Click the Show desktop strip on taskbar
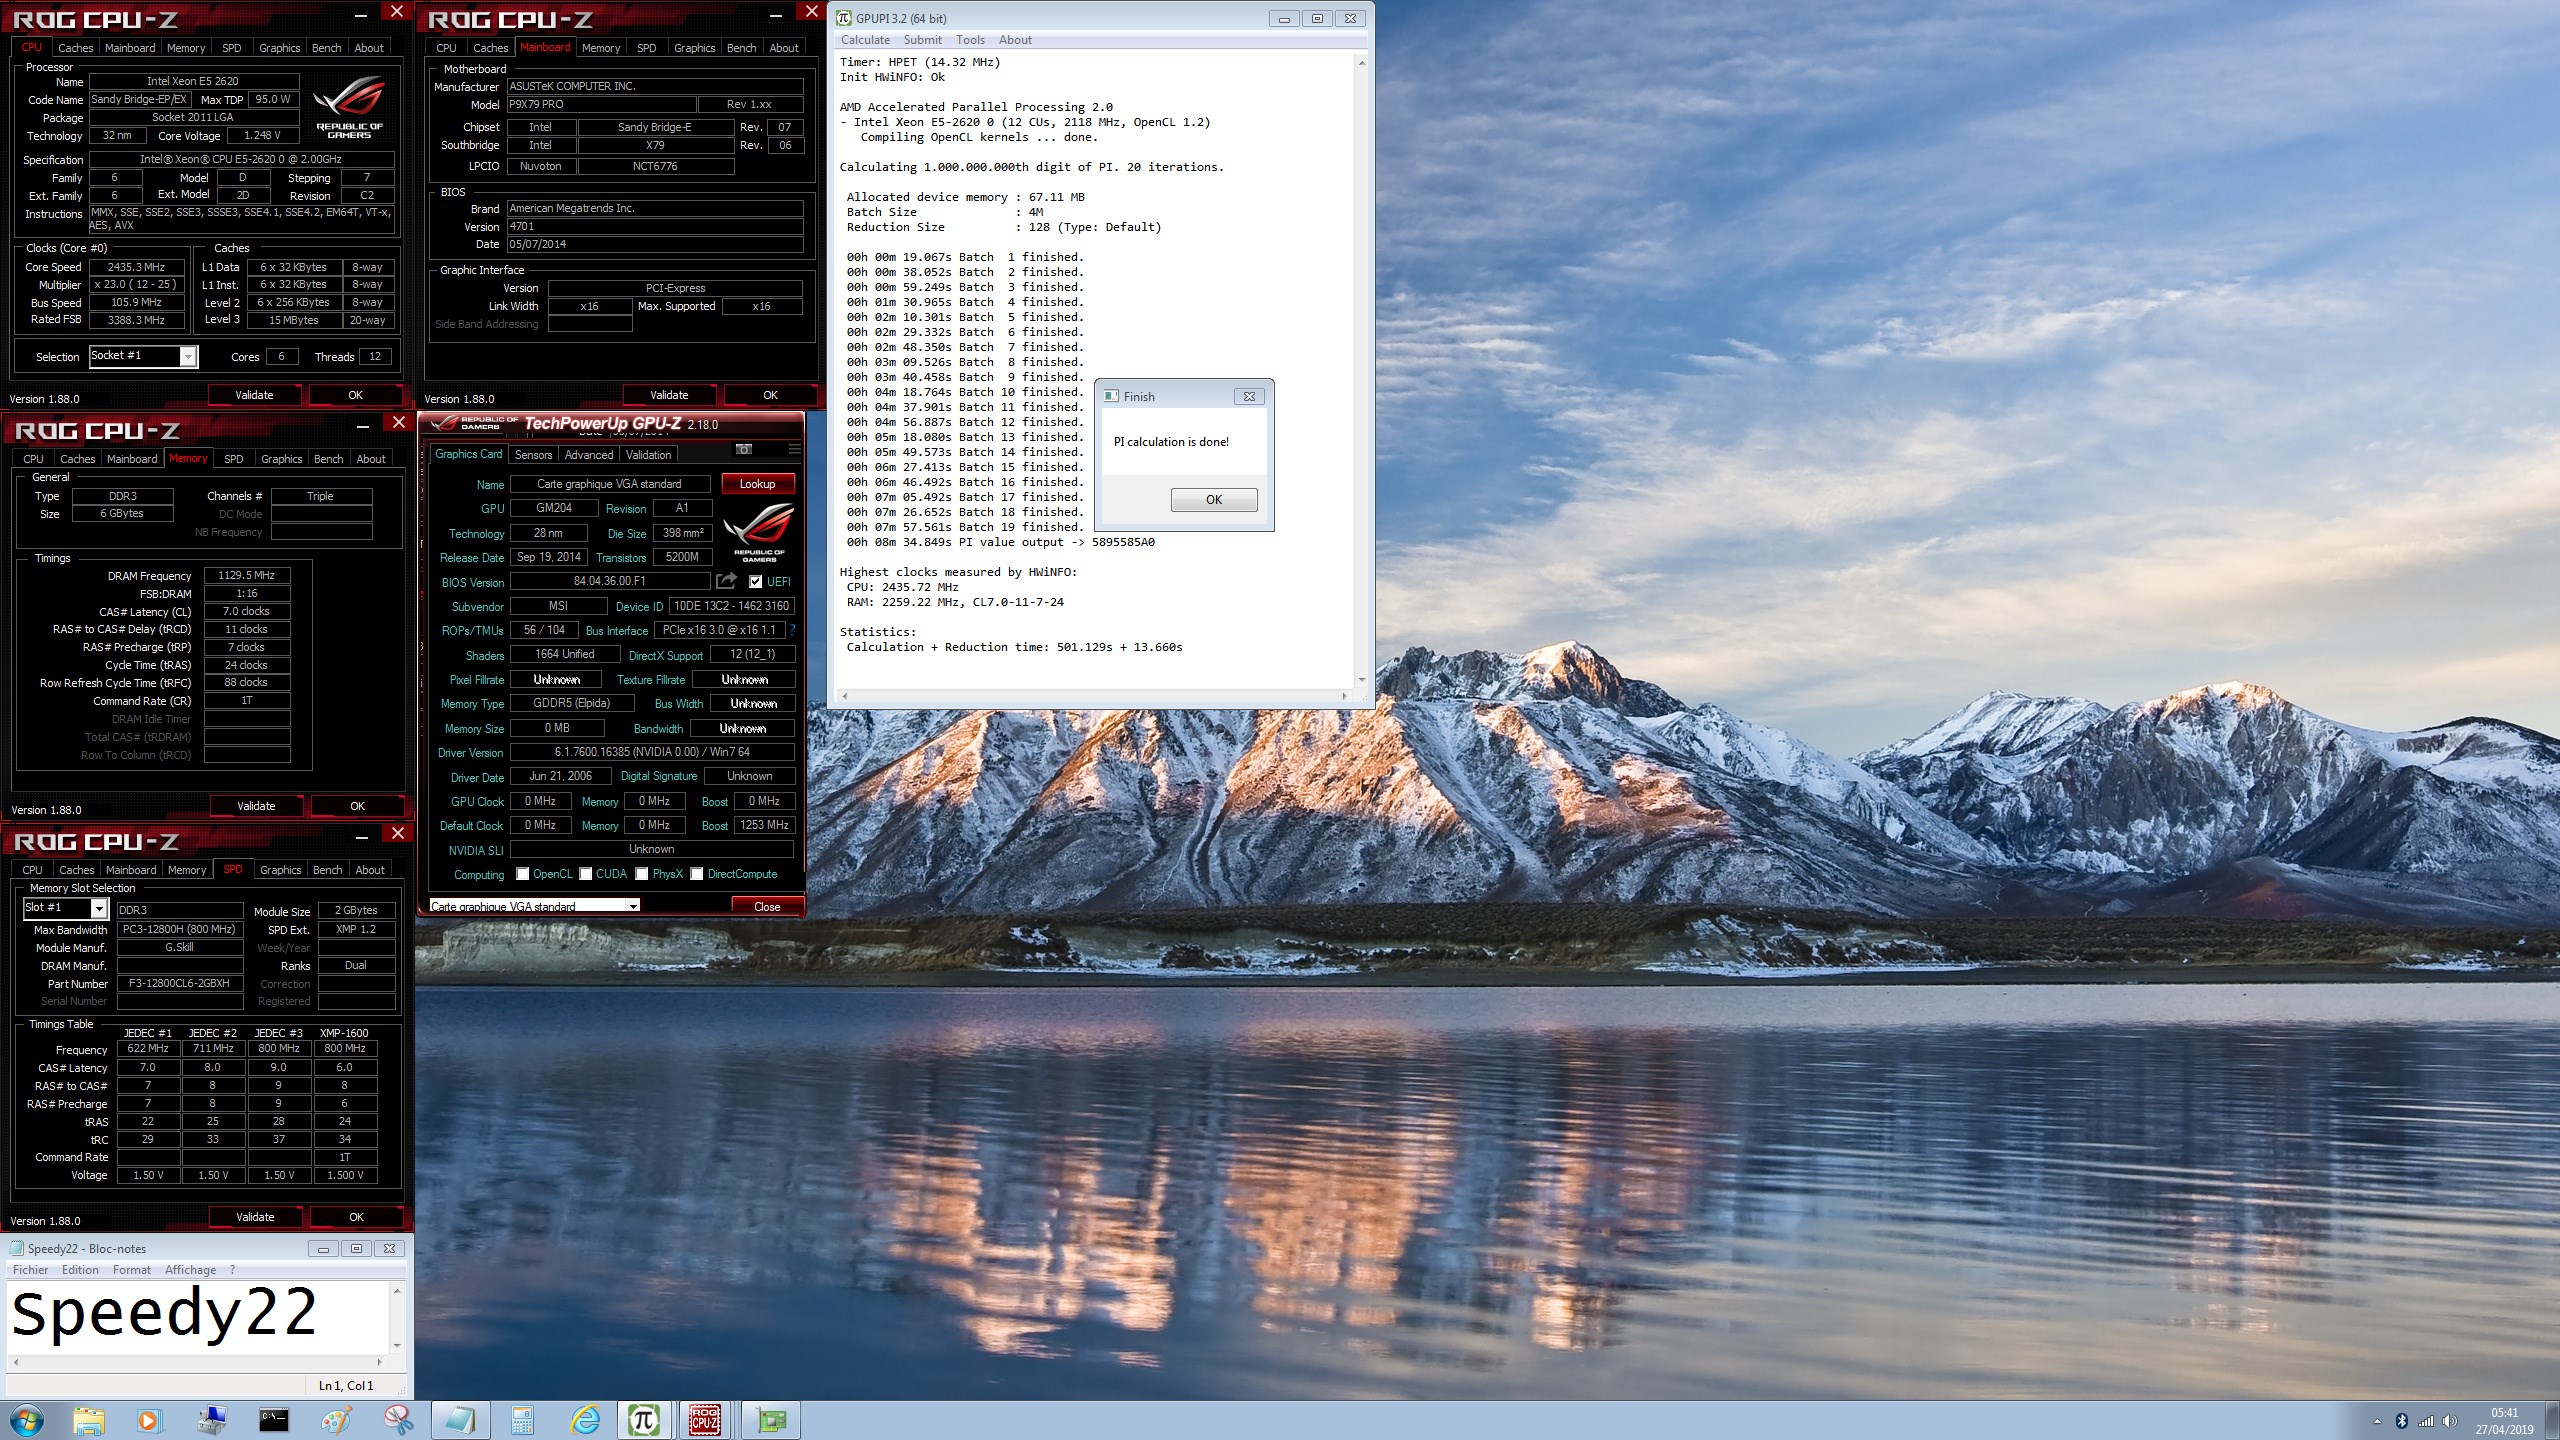This screenshot has width=2560, height=1440. point(2552,1421)
